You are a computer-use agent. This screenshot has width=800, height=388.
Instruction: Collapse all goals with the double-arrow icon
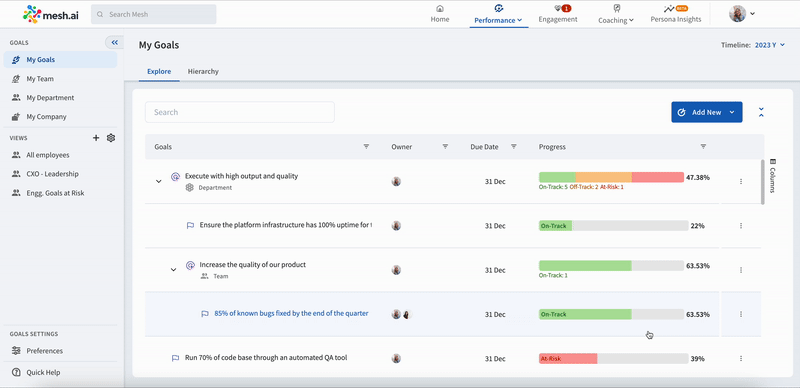[x=761, y=112]
